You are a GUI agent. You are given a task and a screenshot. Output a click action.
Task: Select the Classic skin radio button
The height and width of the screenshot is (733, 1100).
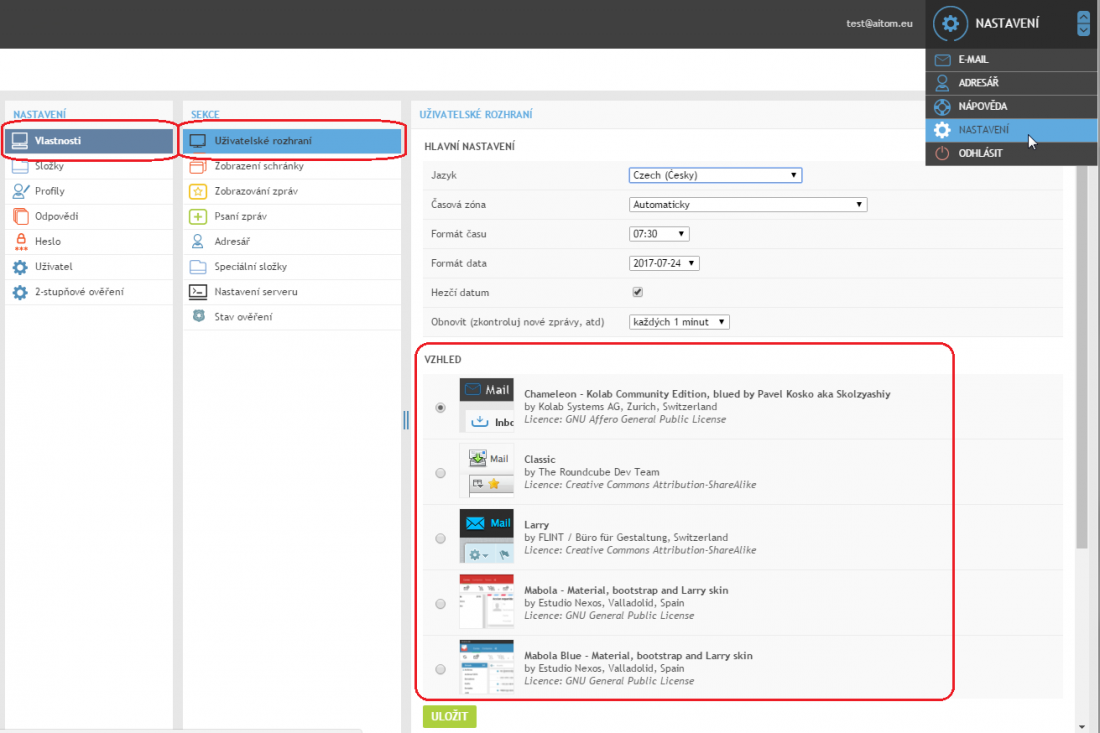[x=441, y=473]
